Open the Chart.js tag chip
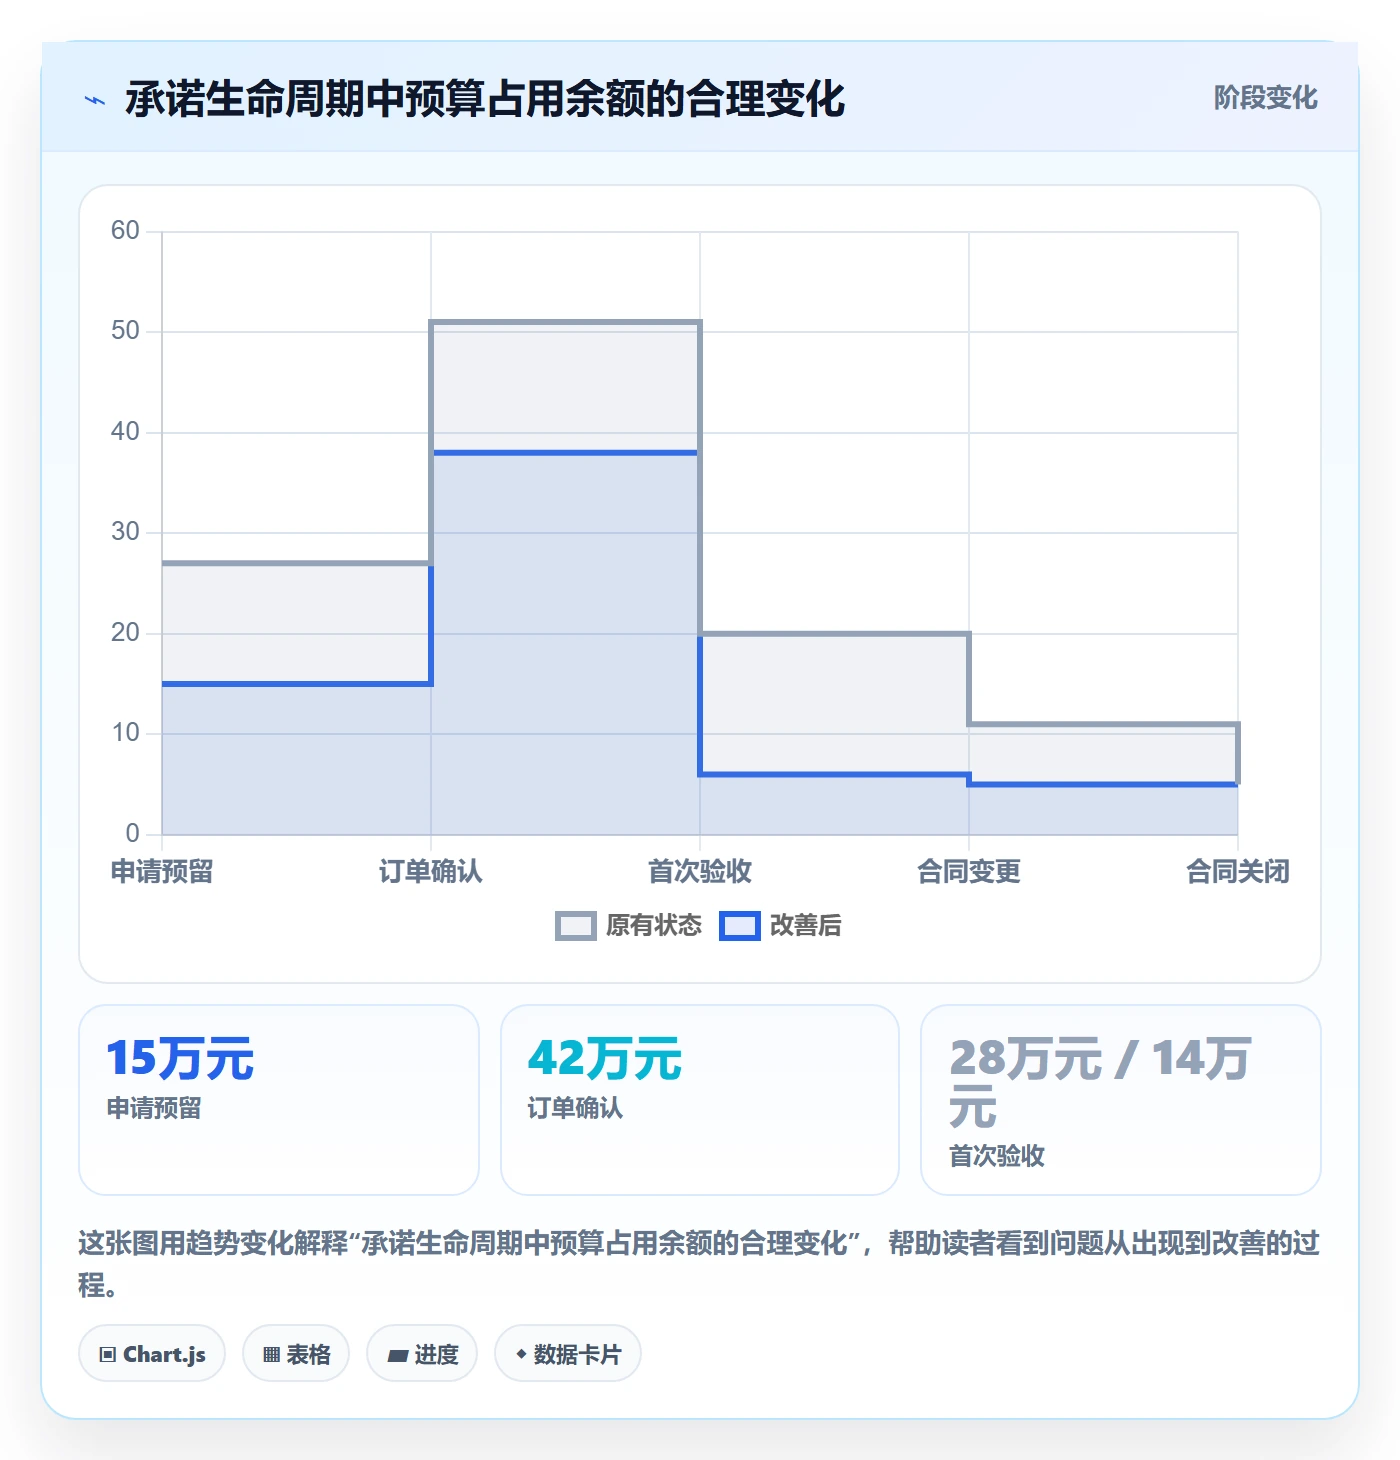Viewport: 1400px width, 1460px height. 152,1354
